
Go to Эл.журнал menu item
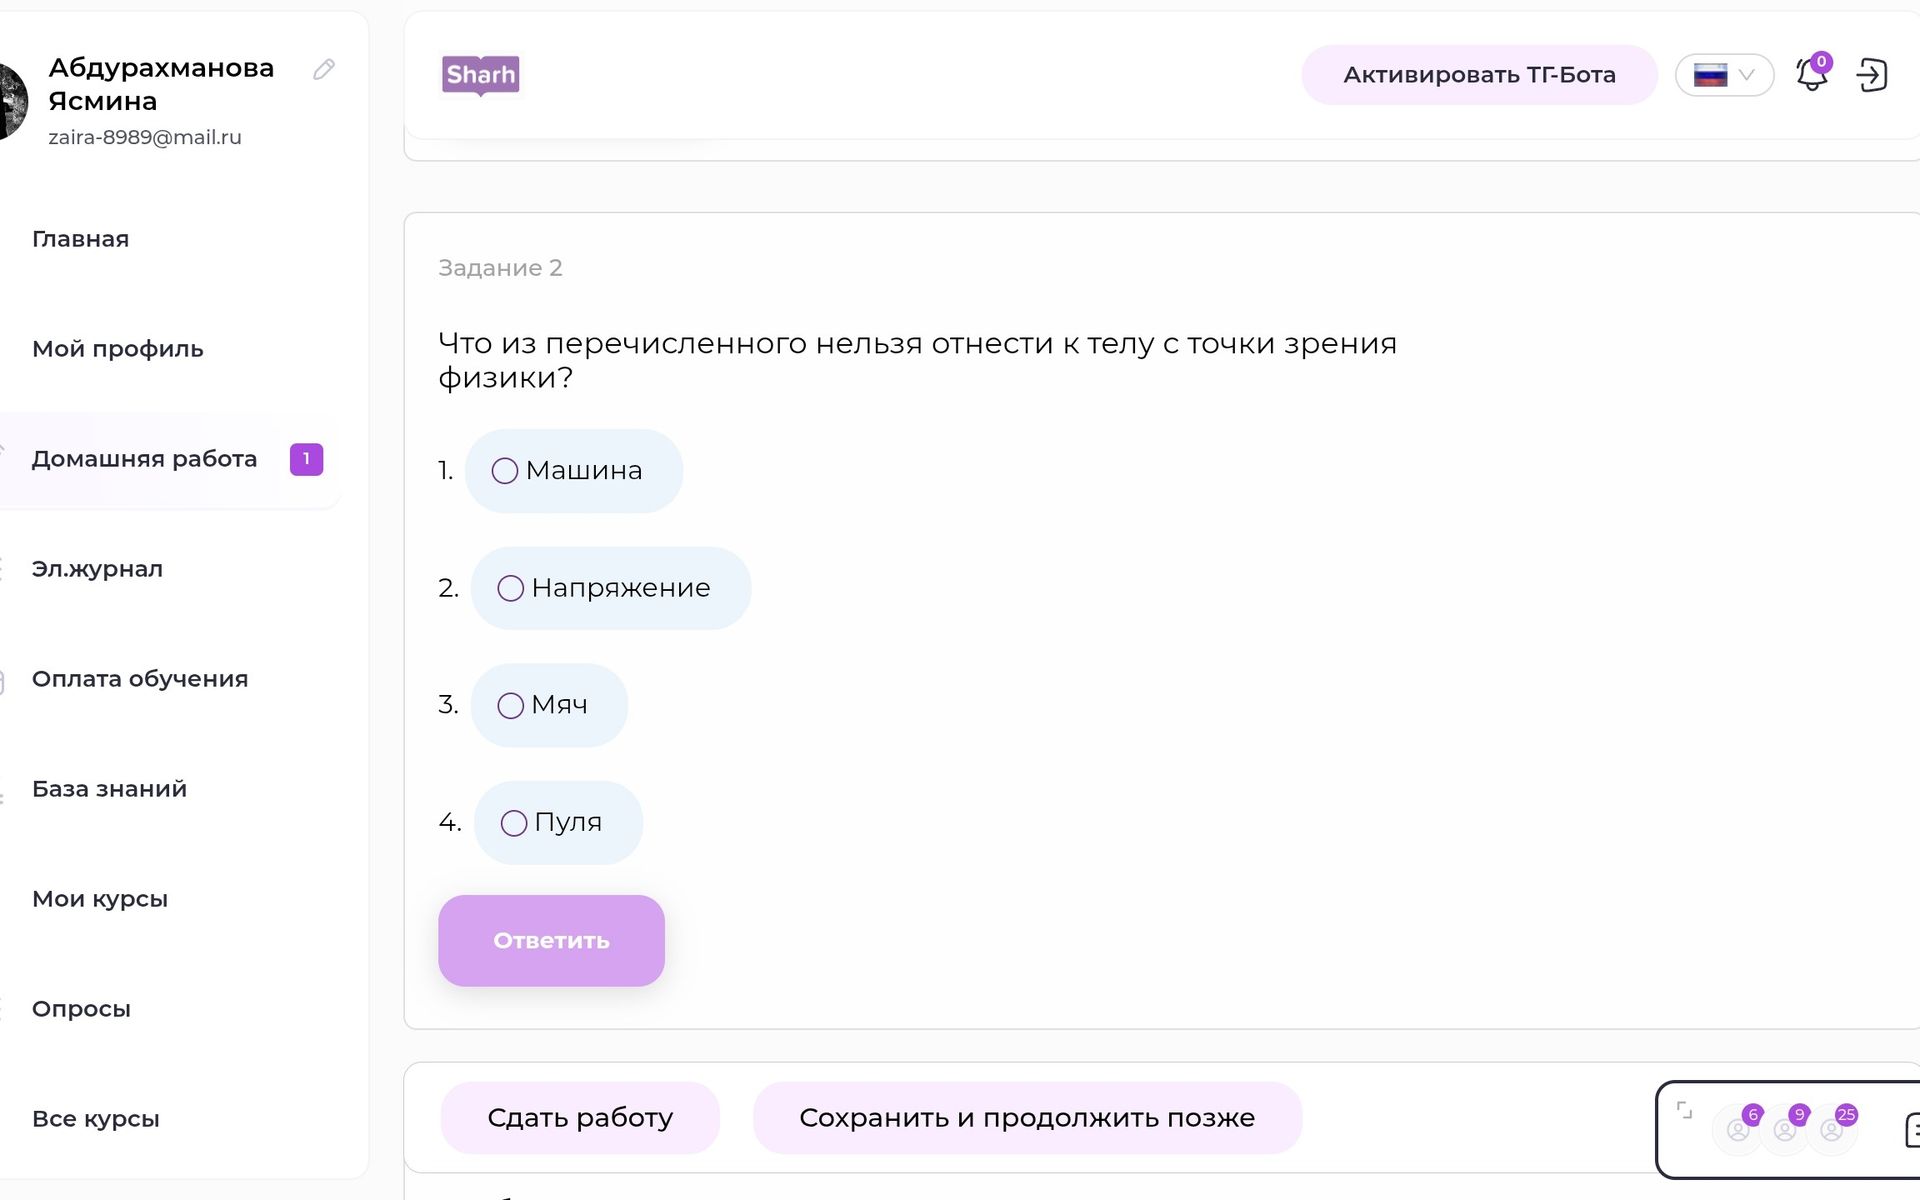(97, 569)
